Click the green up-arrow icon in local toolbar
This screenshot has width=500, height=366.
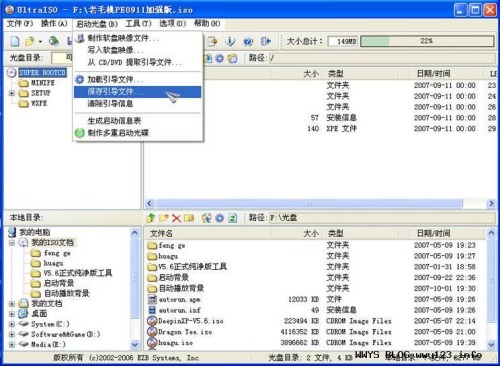[151, 218]
